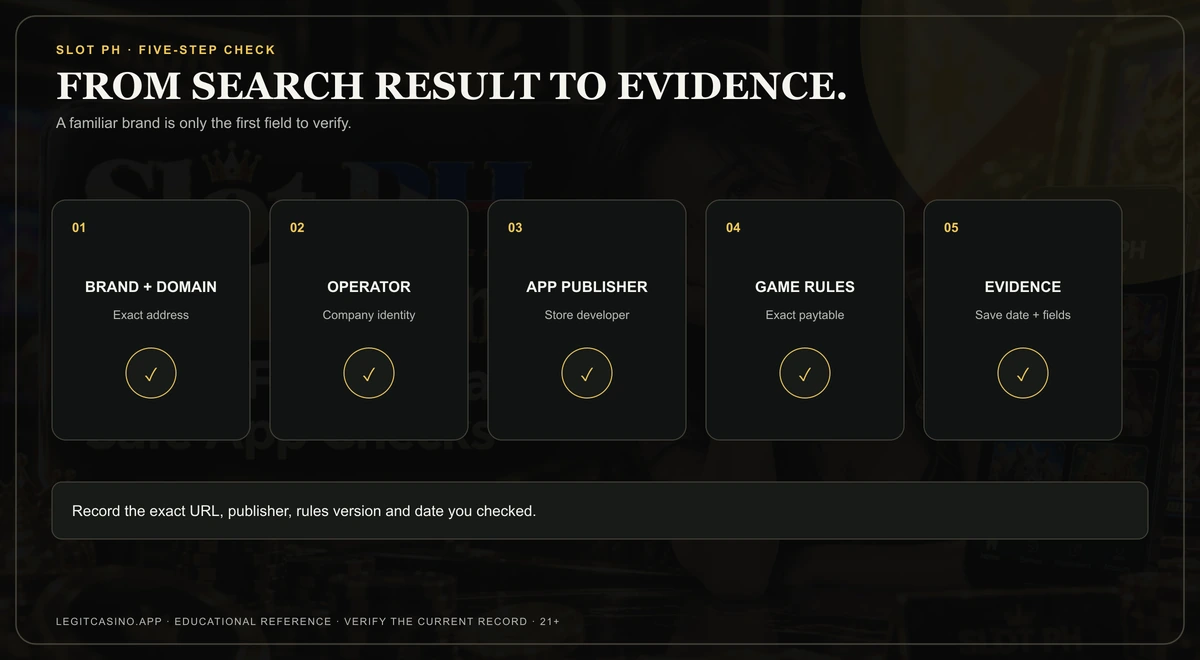1200x660 pixels.
Task: Click the 'Record the exact URL...' note box
Action: [600, 511]
